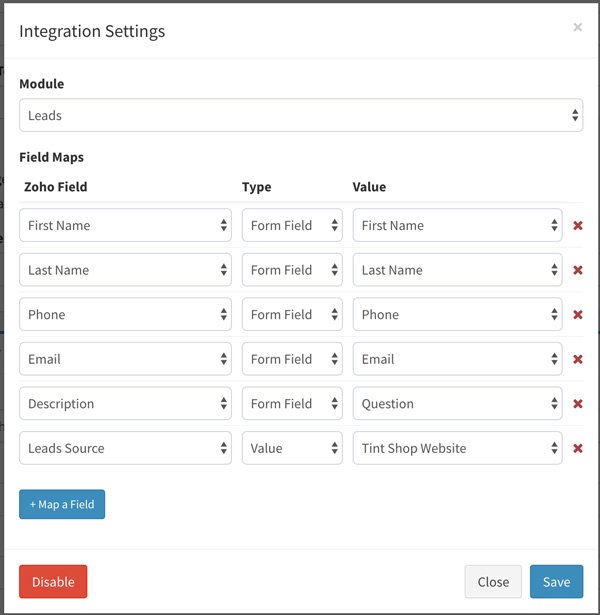The width and height of the screenshot is (600, 615).
Task: Open the Phone Zoho Field dropdown
Action: [125, 315]
